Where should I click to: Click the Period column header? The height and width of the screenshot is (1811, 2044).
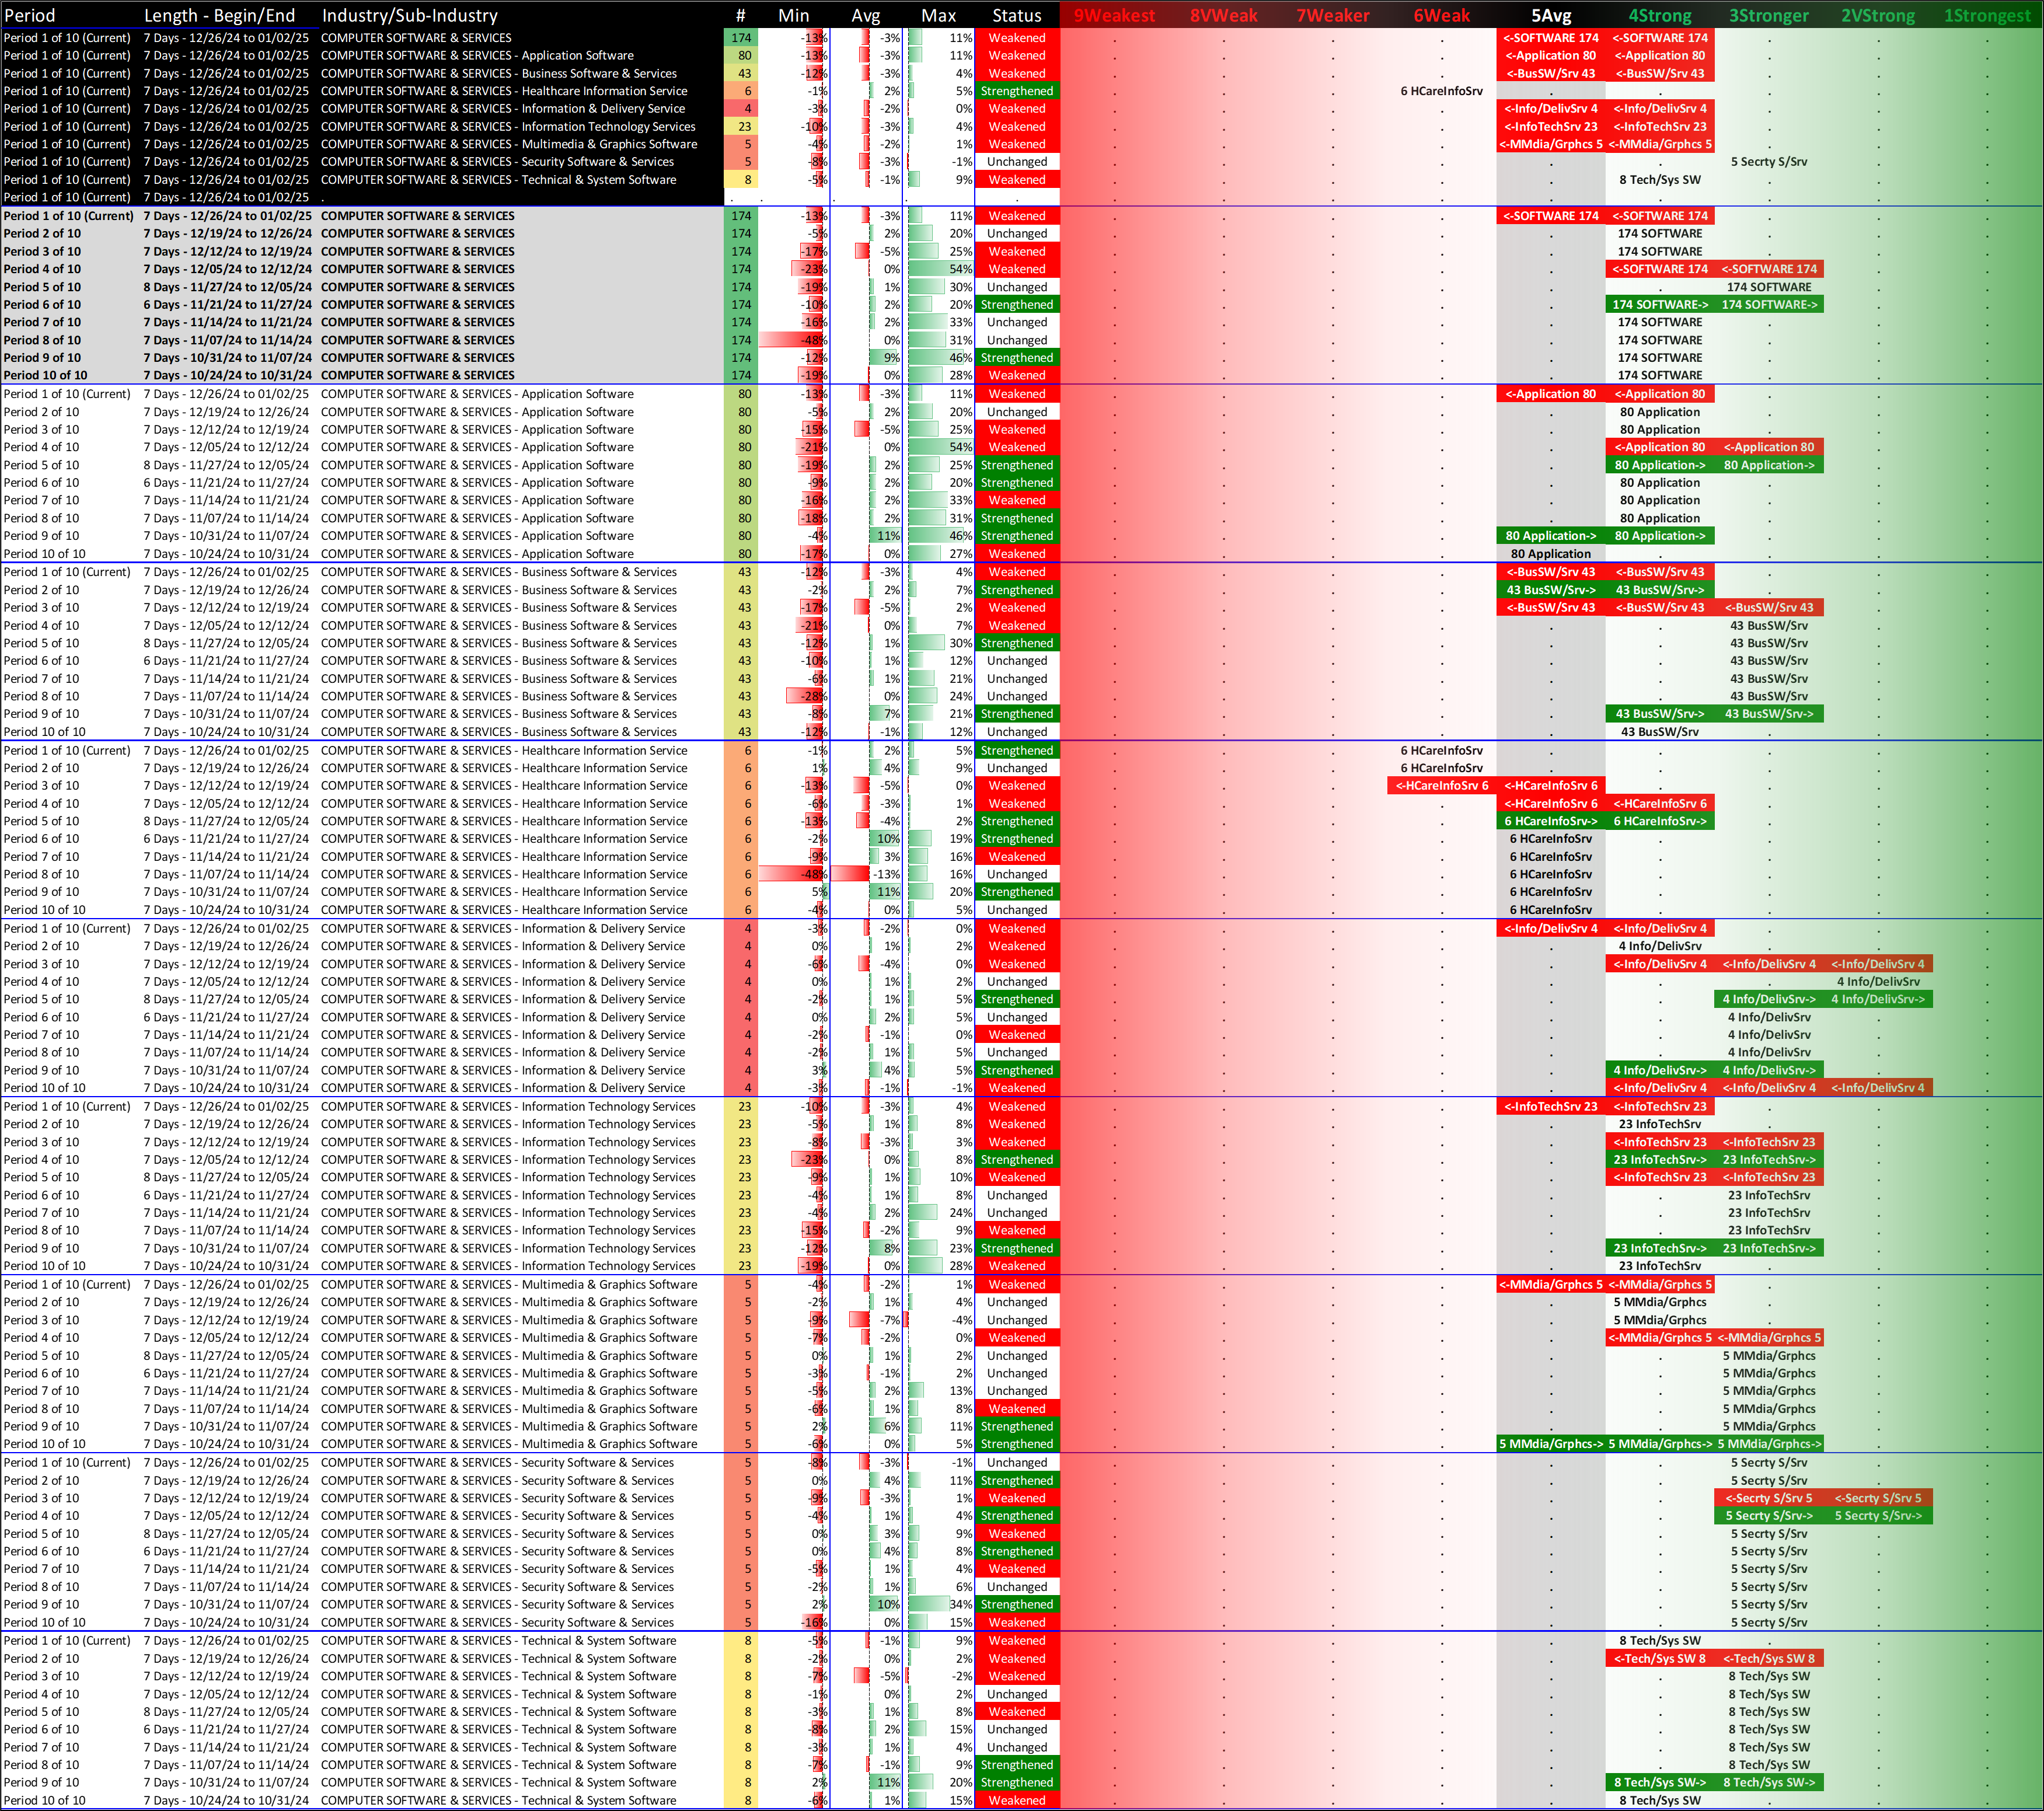[30, 15]
